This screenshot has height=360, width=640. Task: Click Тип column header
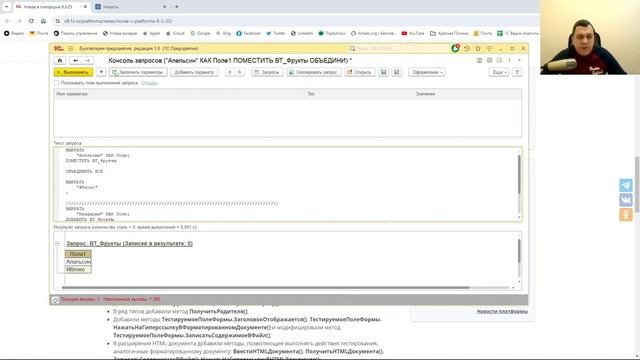[360, 94]
